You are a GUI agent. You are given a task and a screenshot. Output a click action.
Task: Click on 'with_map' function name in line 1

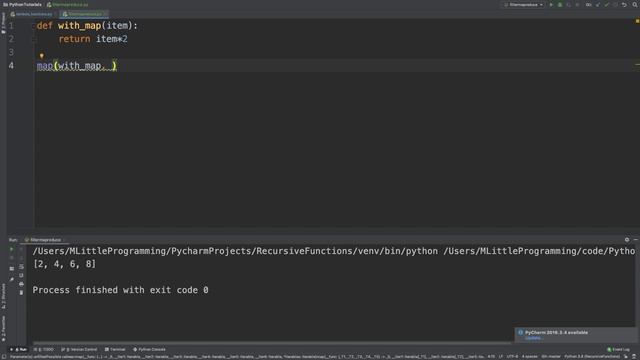79,26
